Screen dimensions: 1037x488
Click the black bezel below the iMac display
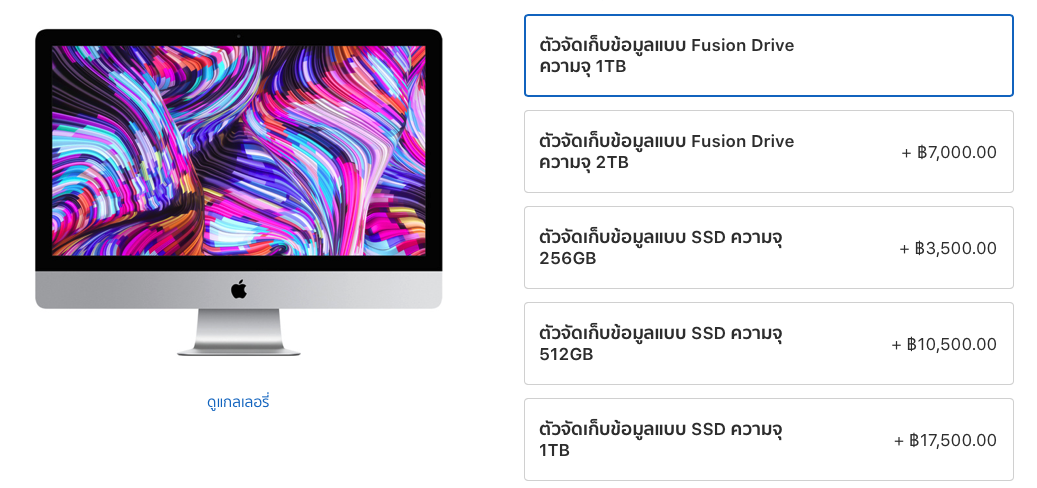coord(239,263)
